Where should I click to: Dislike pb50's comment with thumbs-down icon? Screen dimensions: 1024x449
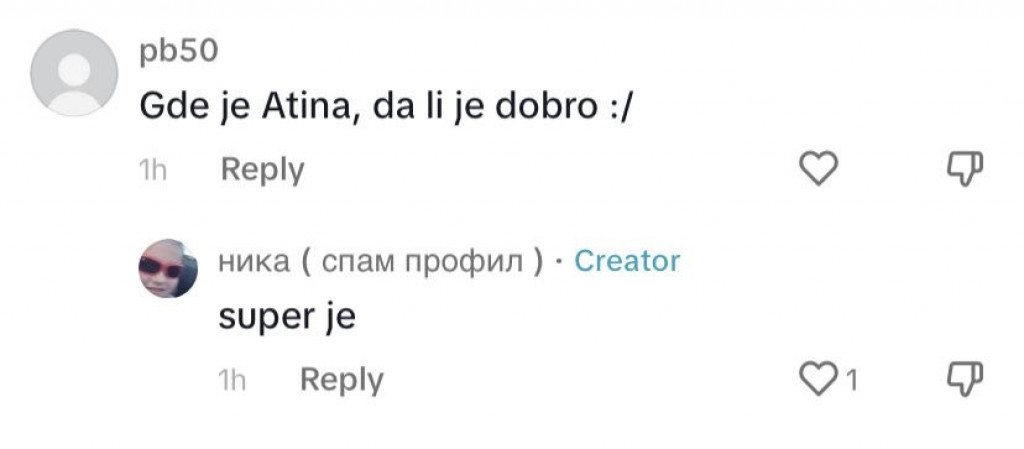tap(965, 169)
